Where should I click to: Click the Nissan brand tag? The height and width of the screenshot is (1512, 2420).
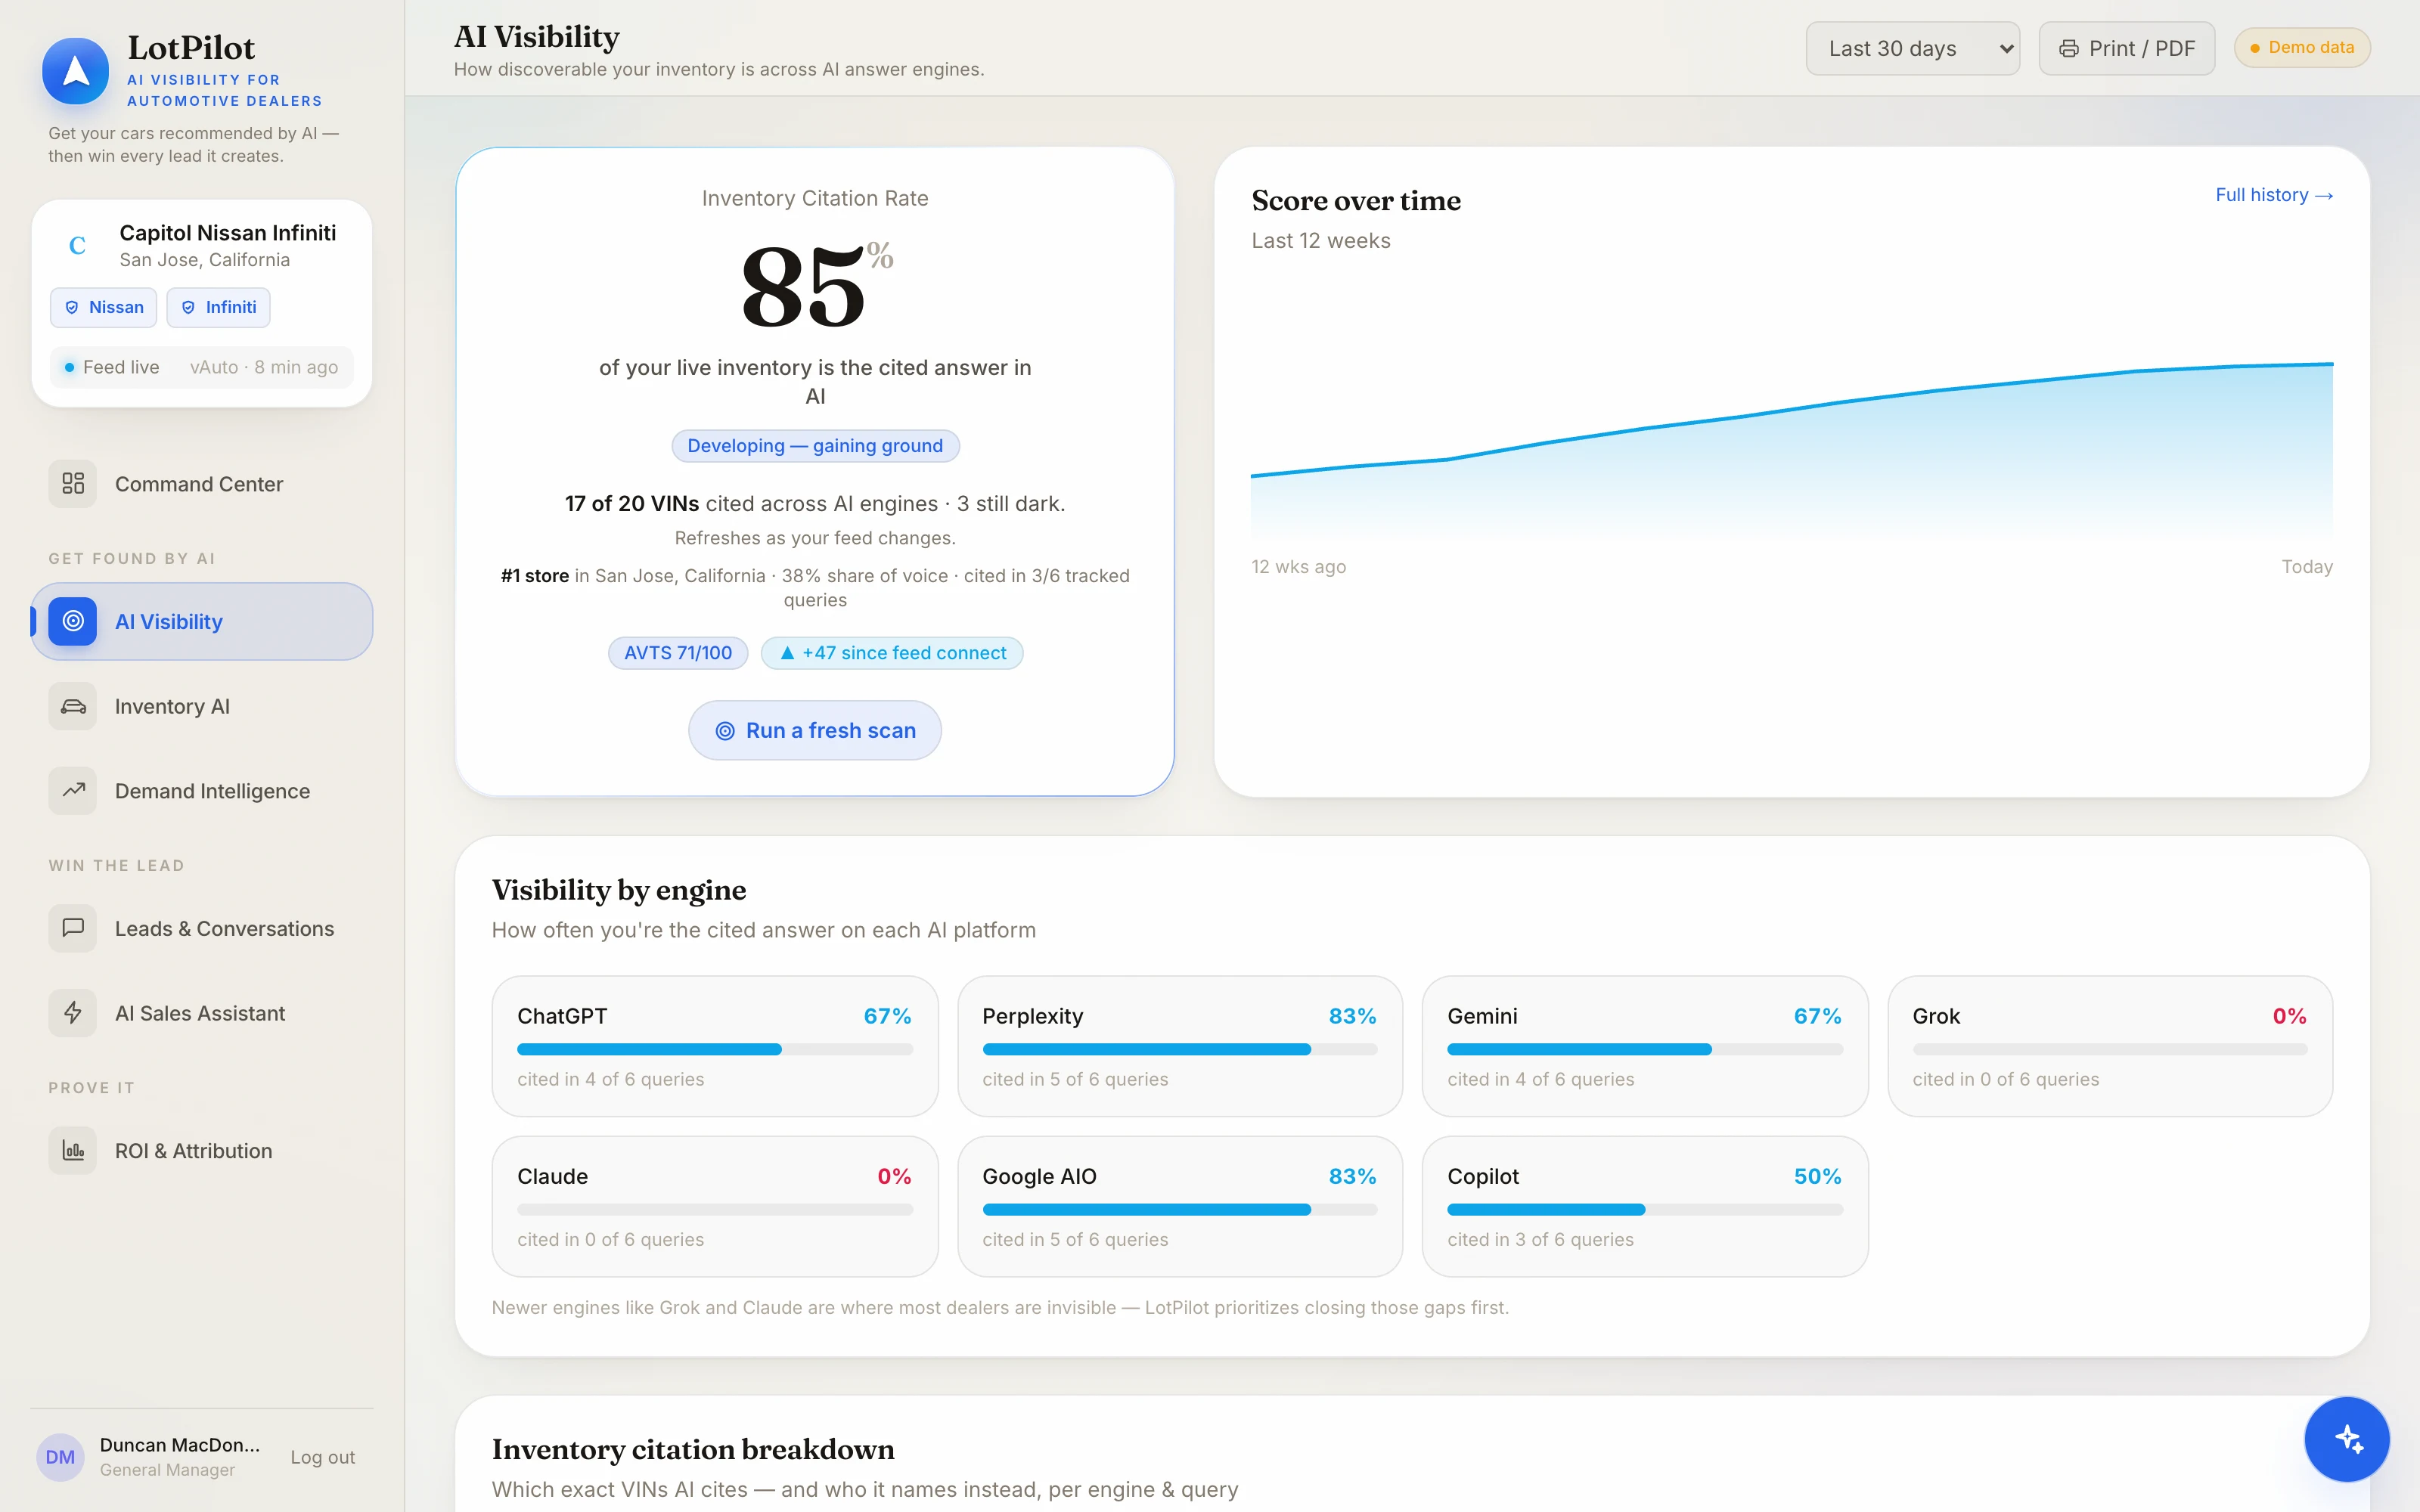pyautogui.click(x=104, y=307)
